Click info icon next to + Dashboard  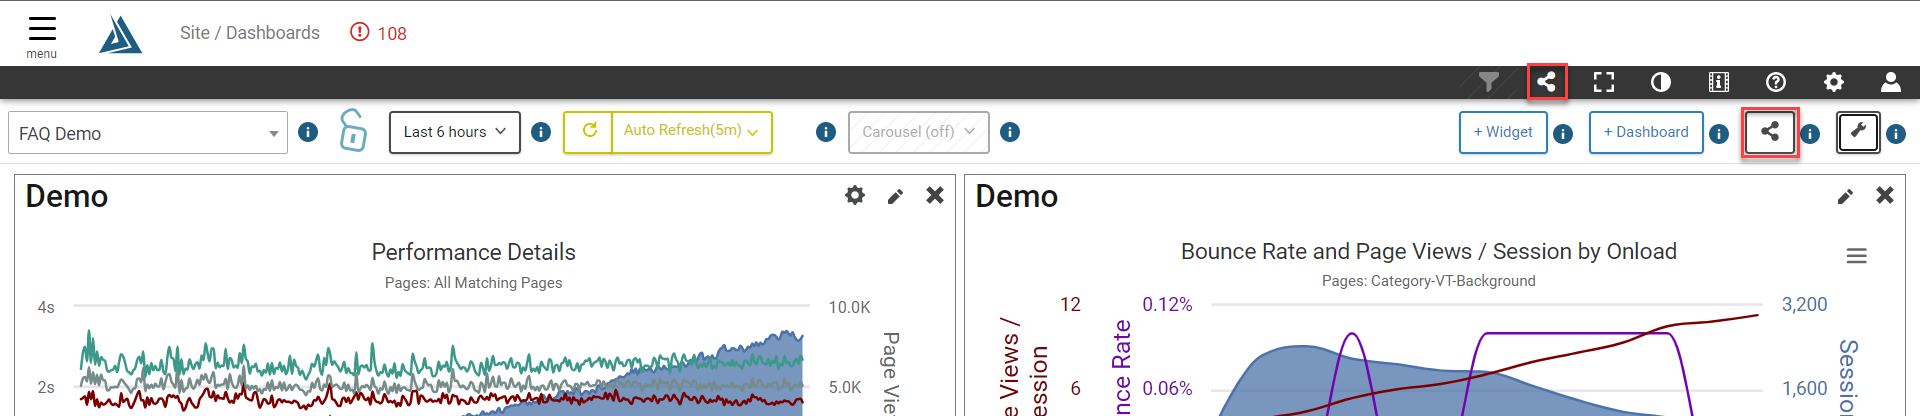(x=1719, y=134)
